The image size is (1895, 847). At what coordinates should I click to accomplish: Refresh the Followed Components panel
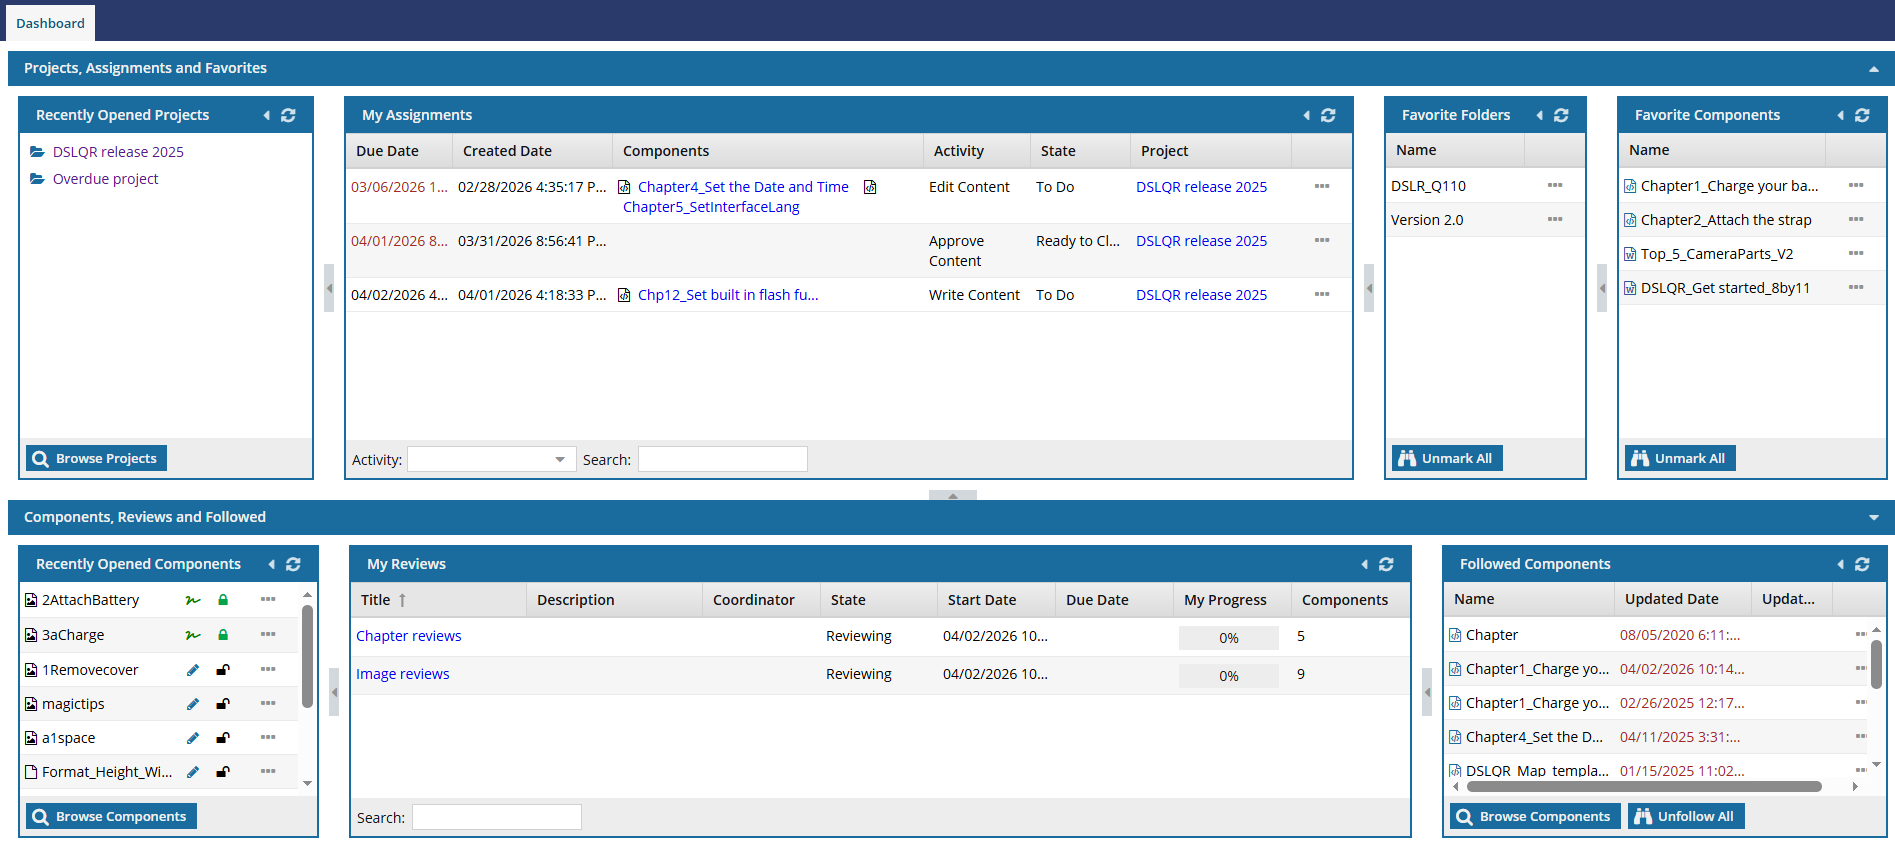coord(1862,564)
